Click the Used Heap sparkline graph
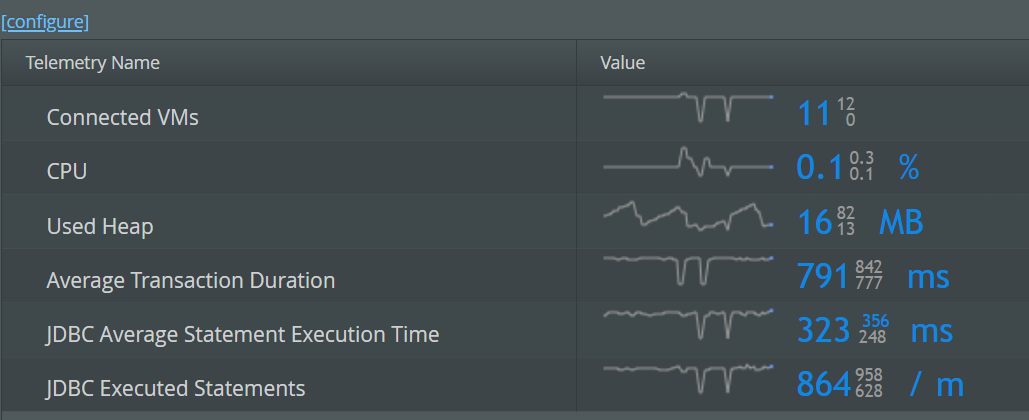Screen dimensions: 1029x420 click(688, 215)
